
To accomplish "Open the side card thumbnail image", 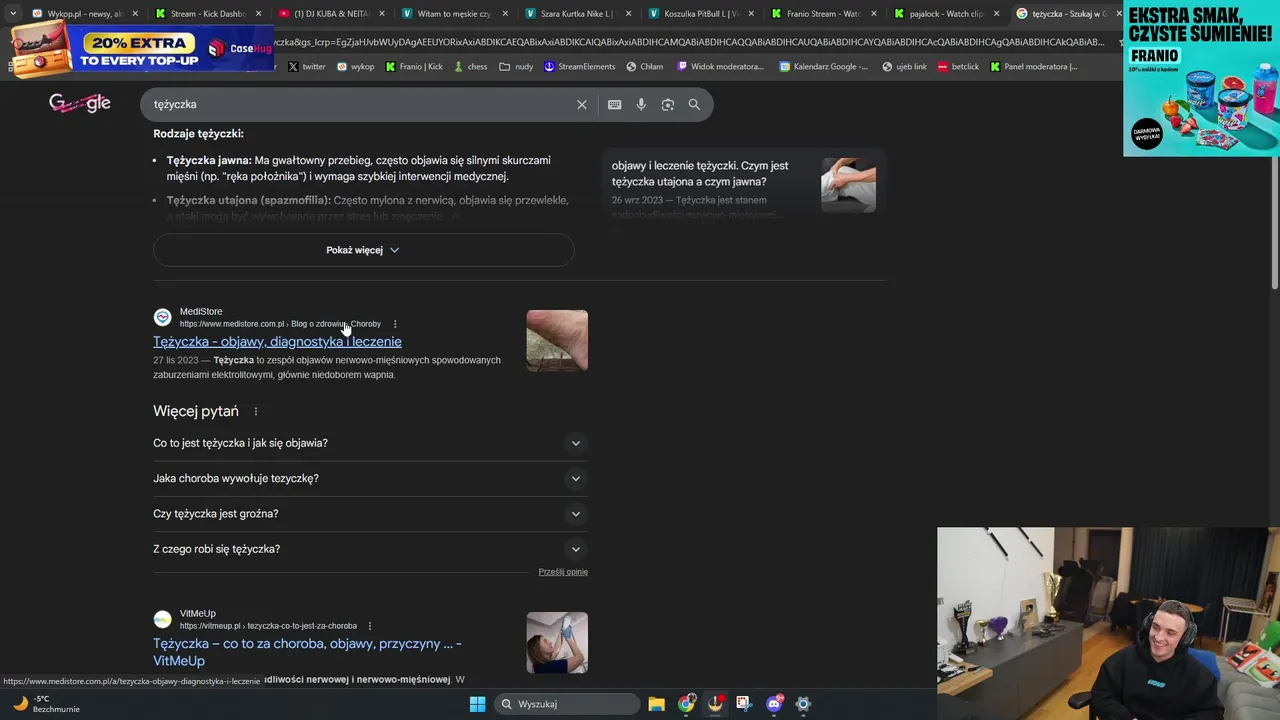I will (x=848, y=185).
